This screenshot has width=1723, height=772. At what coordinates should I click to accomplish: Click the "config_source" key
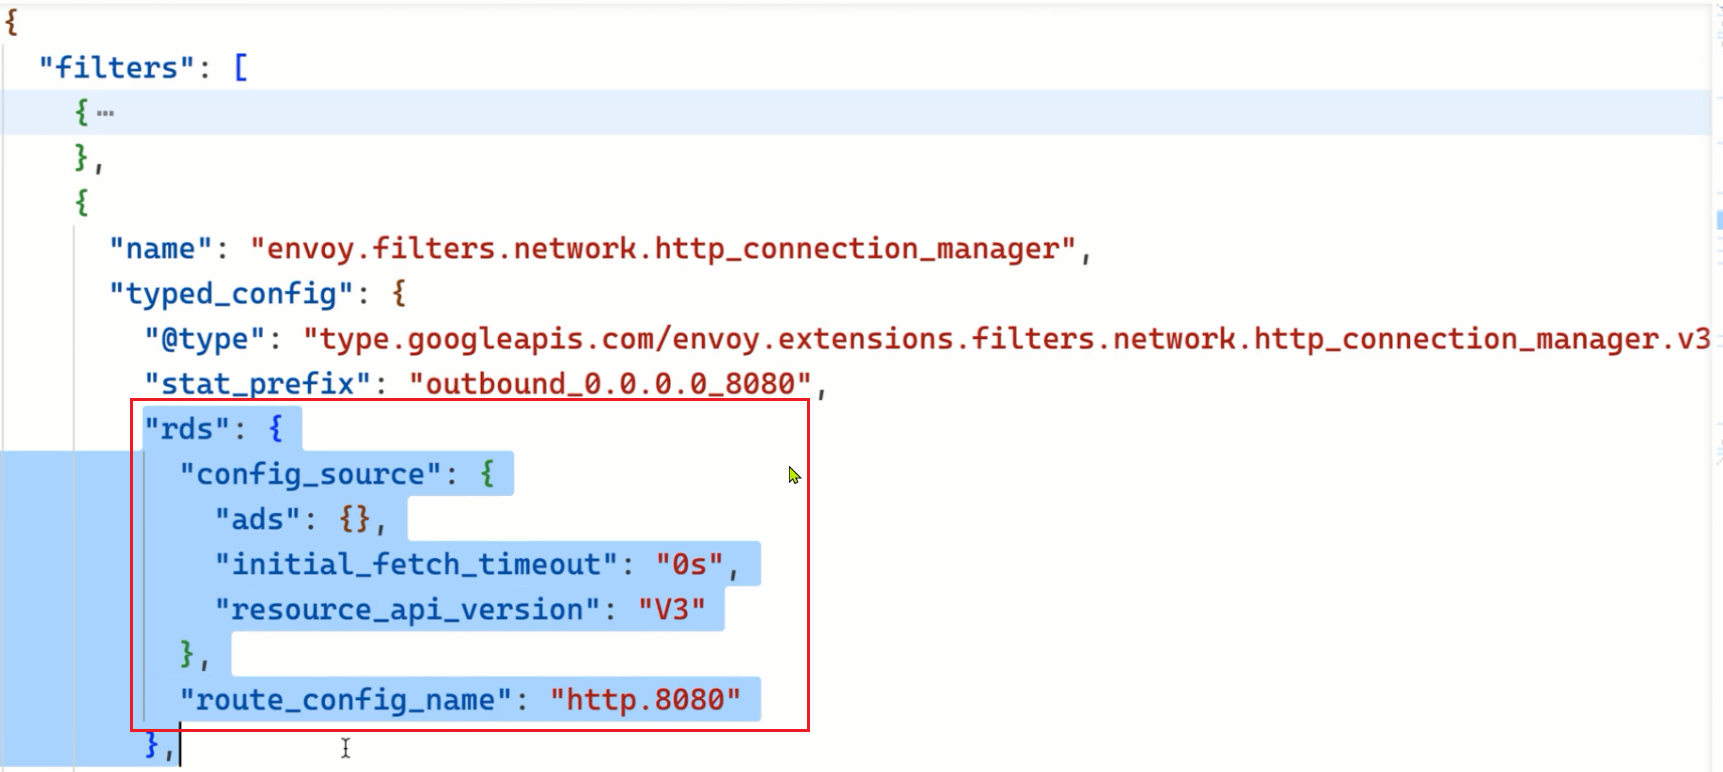tap(311, 474)
